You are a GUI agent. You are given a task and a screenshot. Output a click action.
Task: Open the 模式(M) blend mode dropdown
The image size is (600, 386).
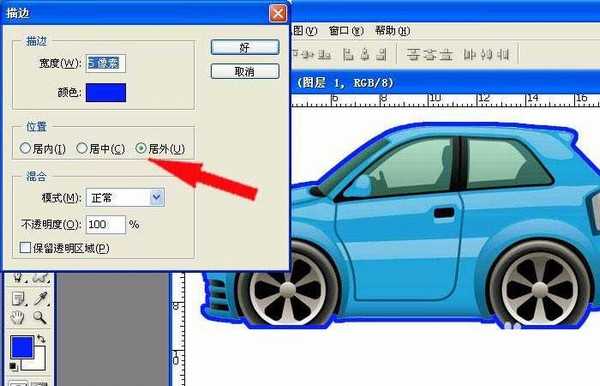coord(126,197)
